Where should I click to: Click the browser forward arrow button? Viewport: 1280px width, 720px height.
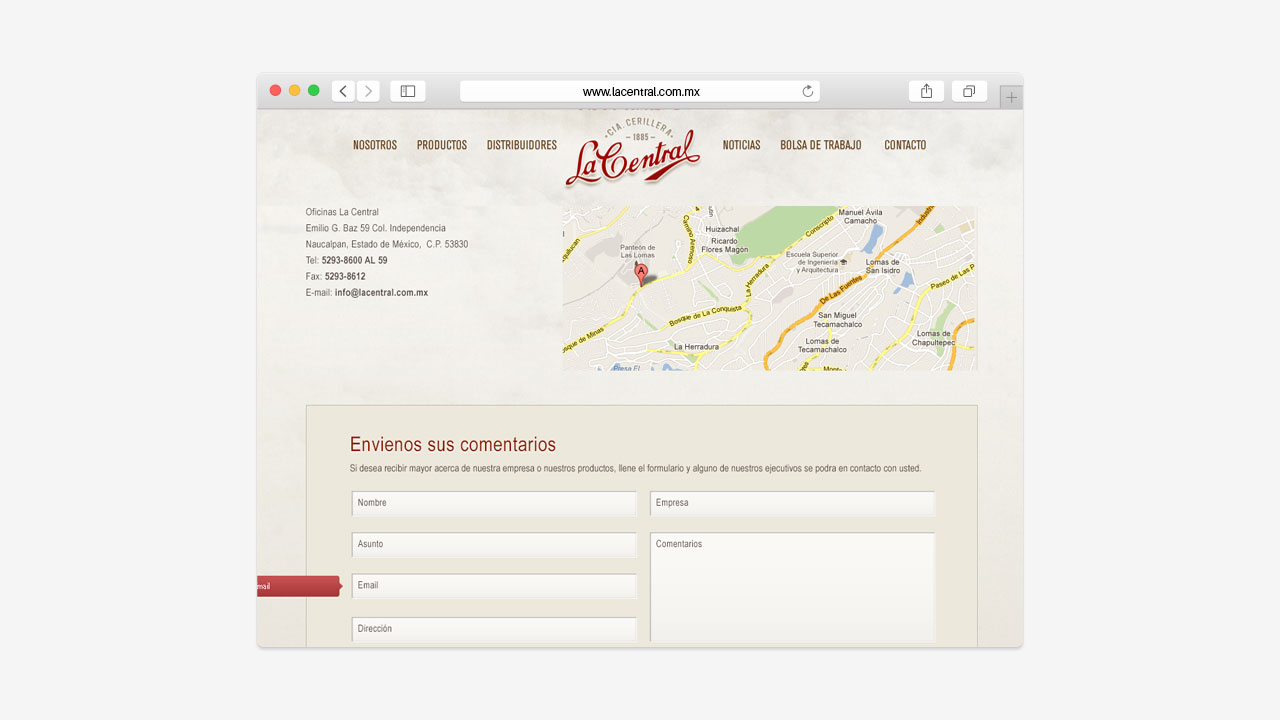tap(368, 91)
